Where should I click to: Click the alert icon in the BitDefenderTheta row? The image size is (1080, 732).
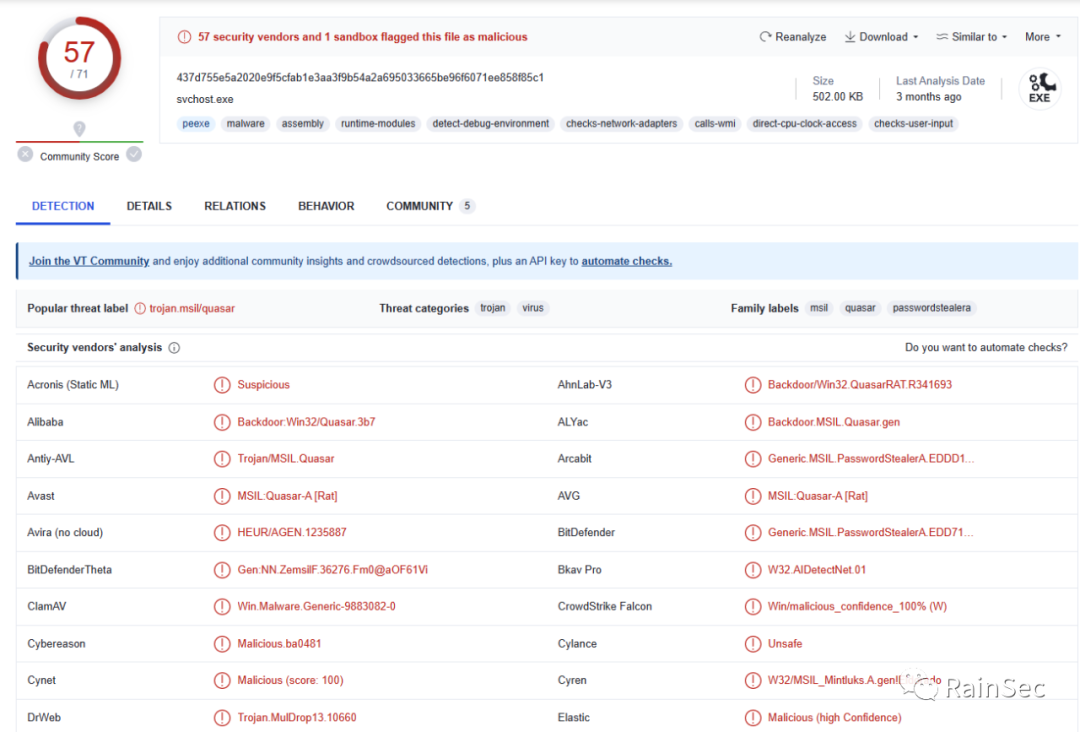tap(222, 569)
